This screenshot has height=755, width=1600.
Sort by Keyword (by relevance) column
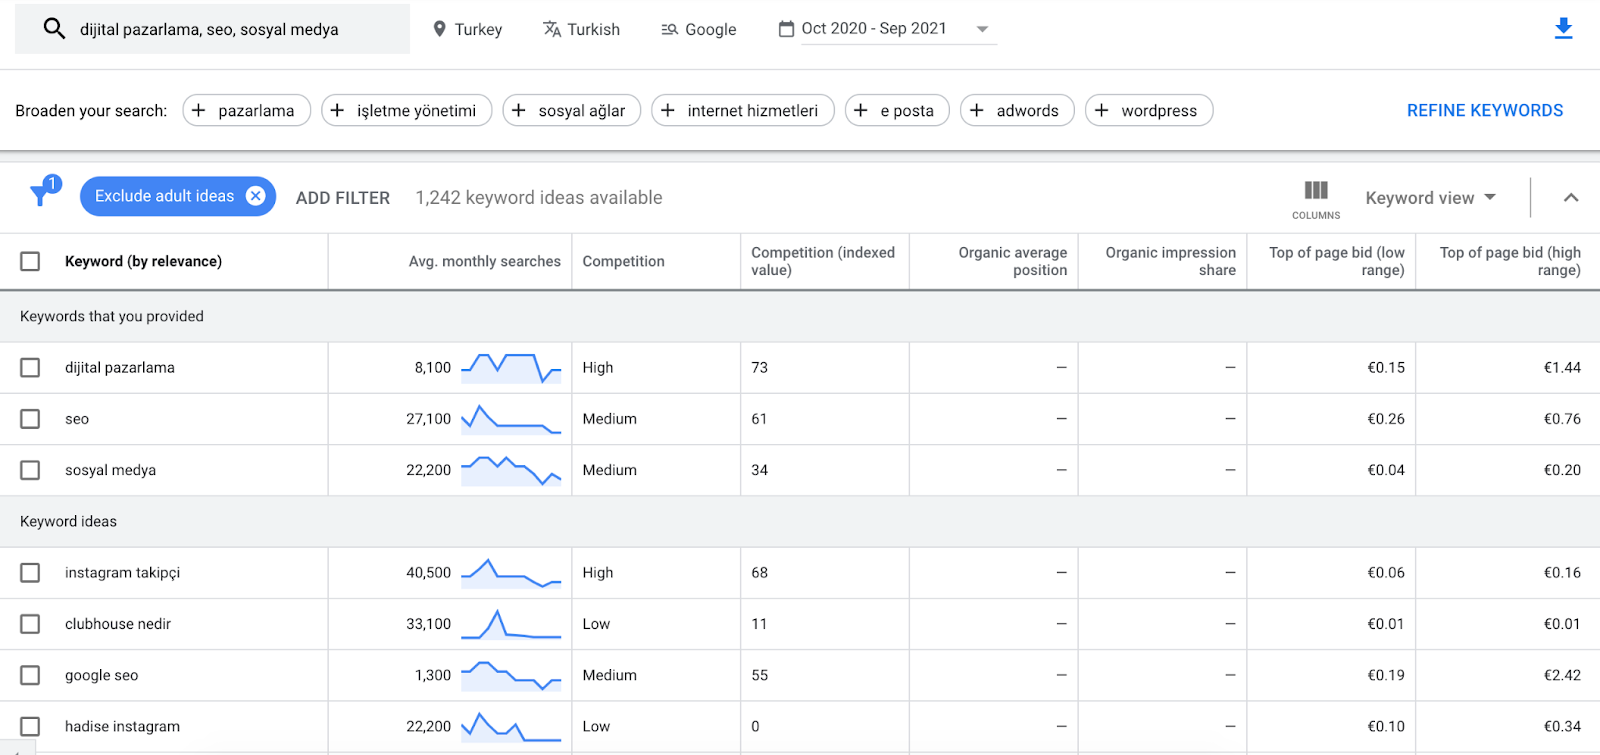pyautogui.click(x=143, y=261)
